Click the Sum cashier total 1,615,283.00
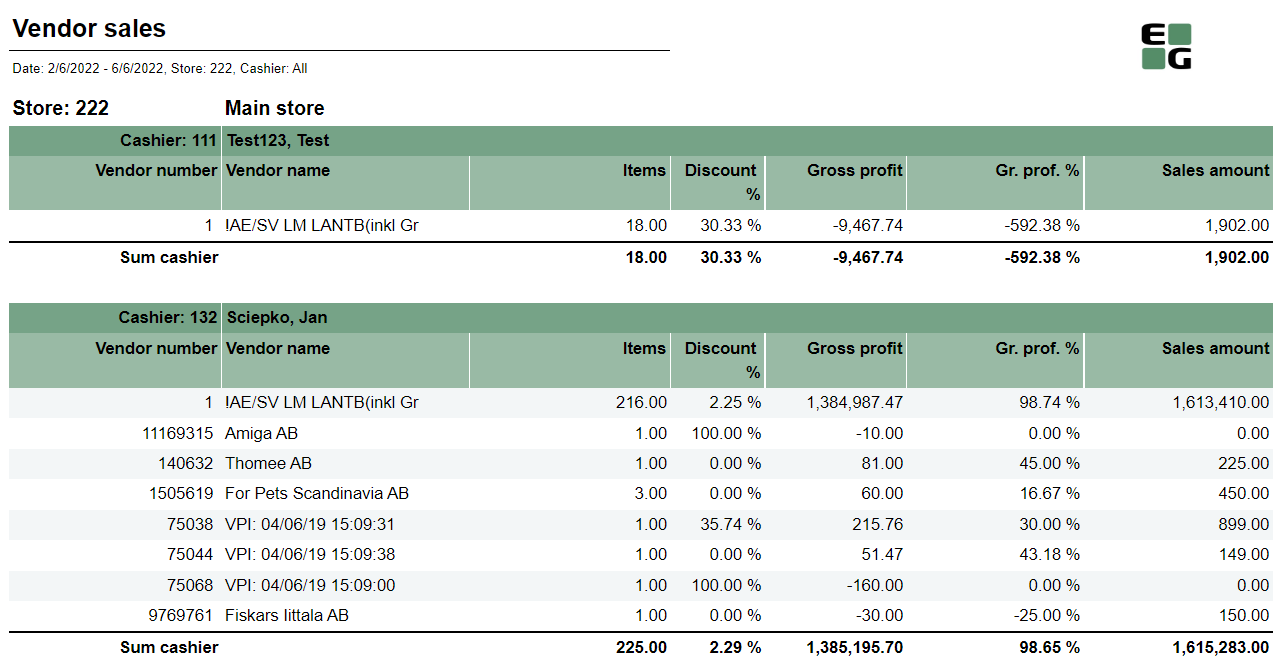The width and height of the screenshot is (1280, 672). (x=1217, y=647)
